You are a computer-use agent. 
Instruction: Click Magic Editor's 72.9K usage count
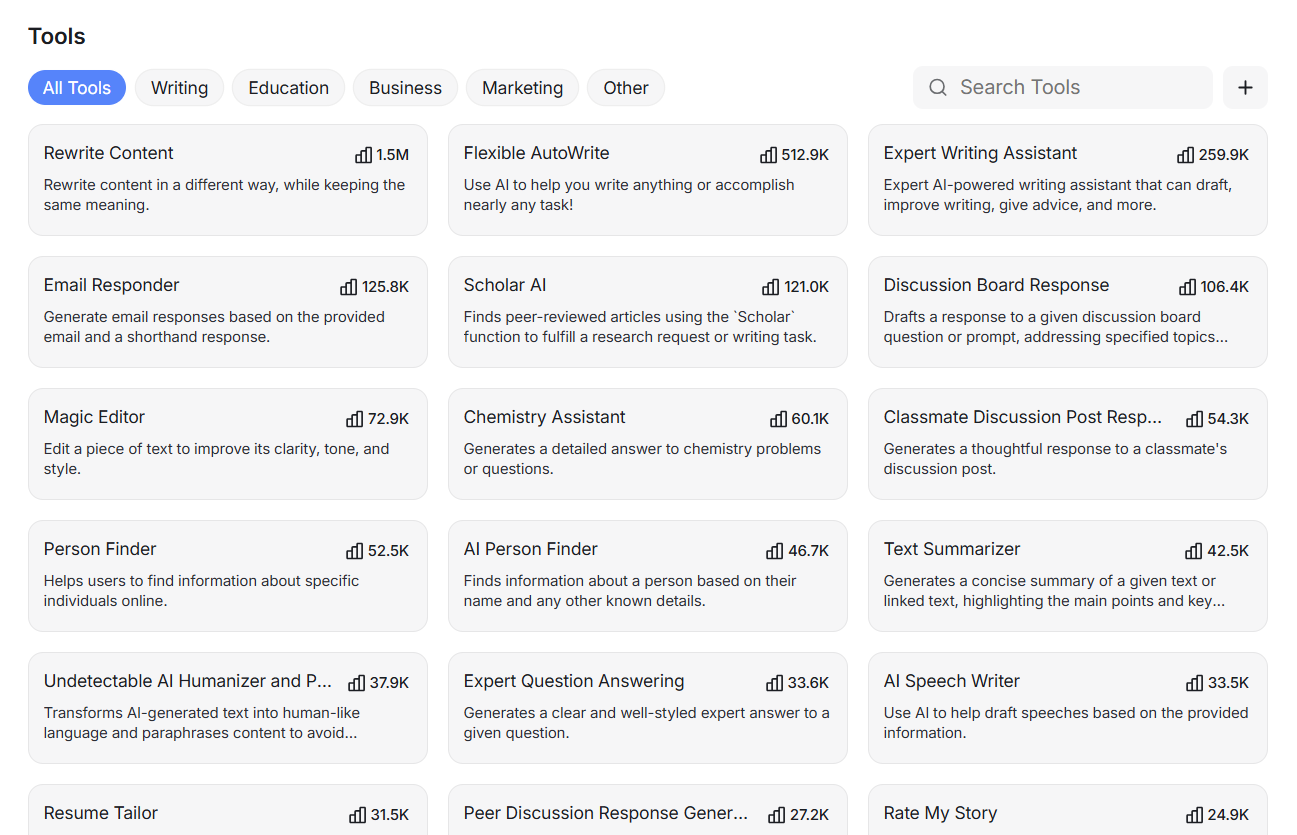389,419
